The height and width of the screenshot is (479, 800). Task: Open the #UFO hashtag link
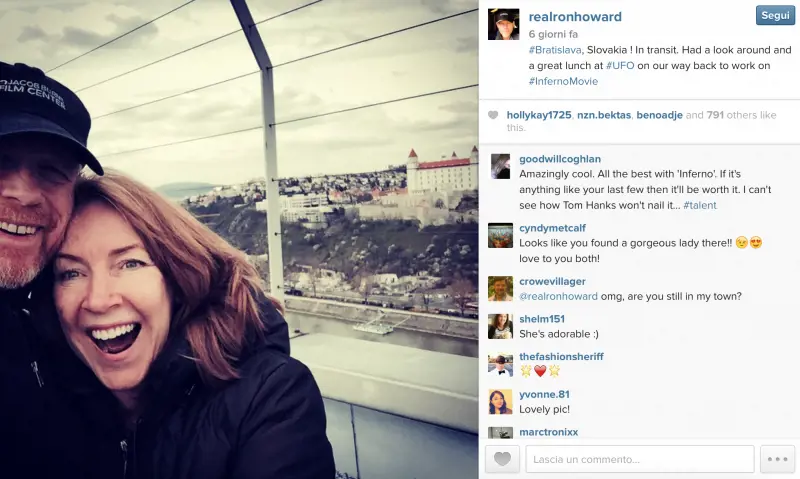620,65
